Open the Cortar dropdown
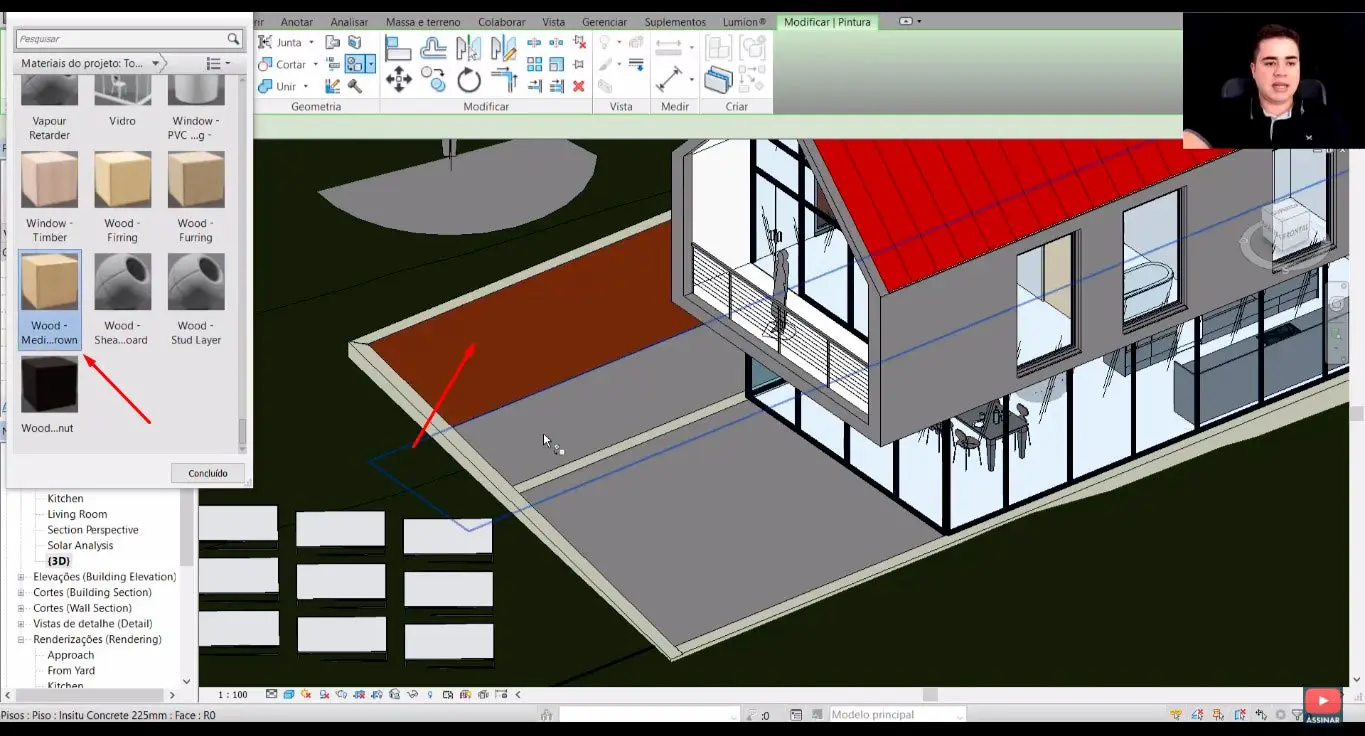The image size is (1365, 736). tap(315, 64)
